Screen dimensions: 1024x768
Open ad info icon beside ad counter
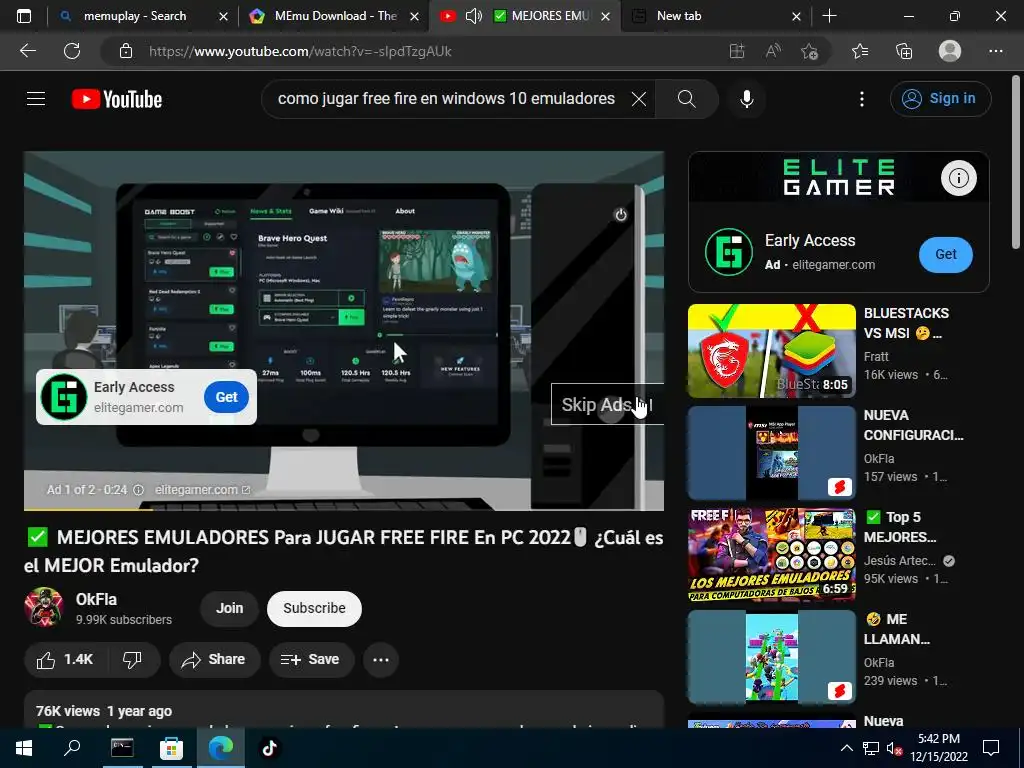(138, 490)
